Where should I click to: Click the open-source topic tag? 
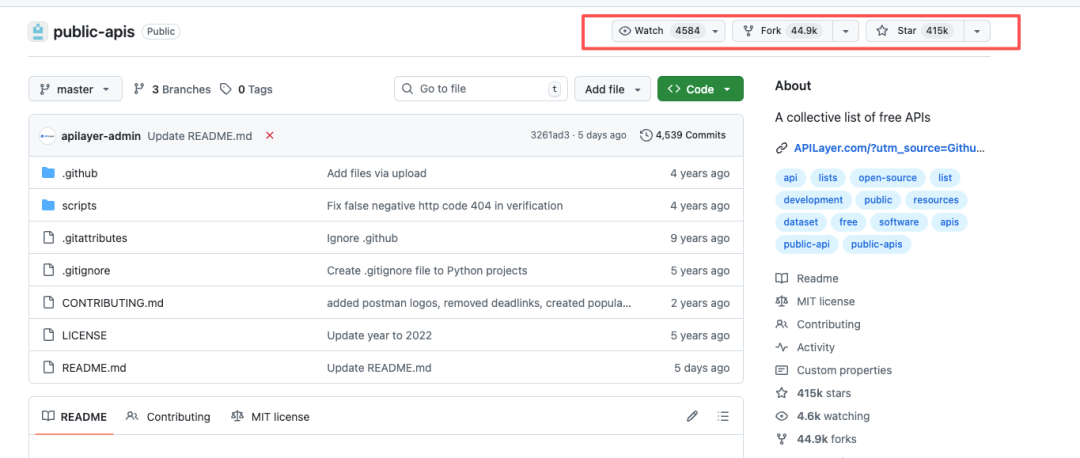pyautogui.click(x=887, y=178)
